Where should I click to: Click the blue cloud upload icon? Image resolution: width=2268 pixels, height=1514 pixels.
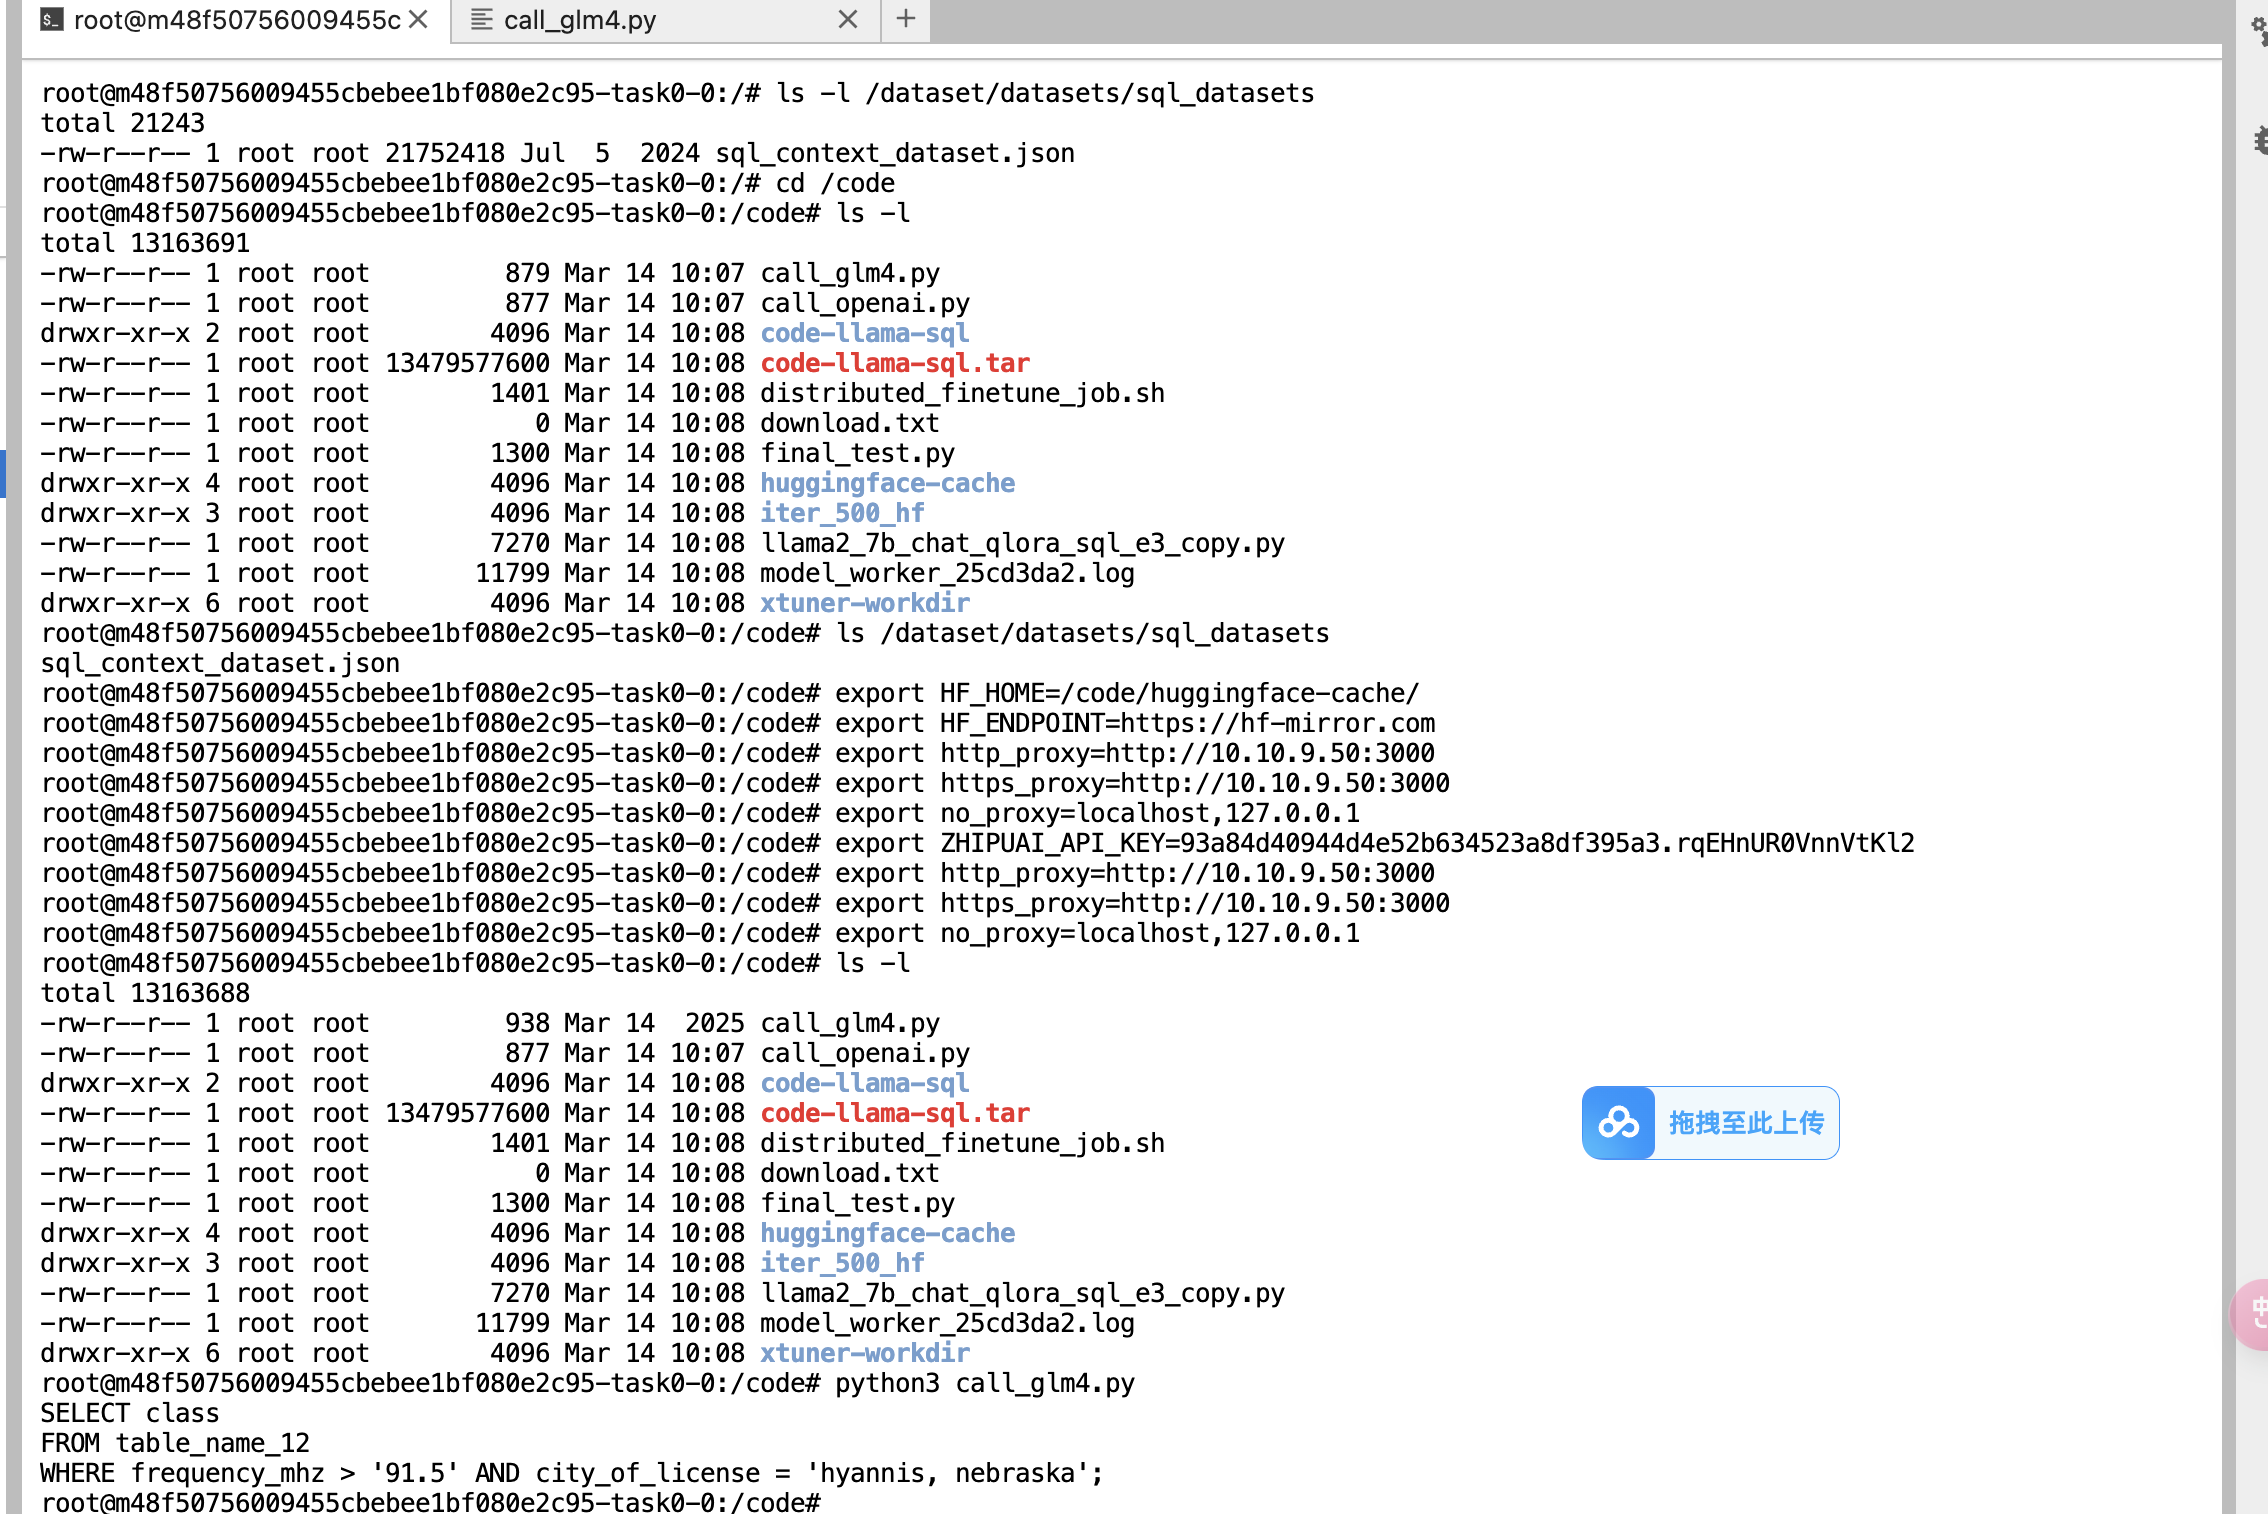[x=1618, y=1123]
